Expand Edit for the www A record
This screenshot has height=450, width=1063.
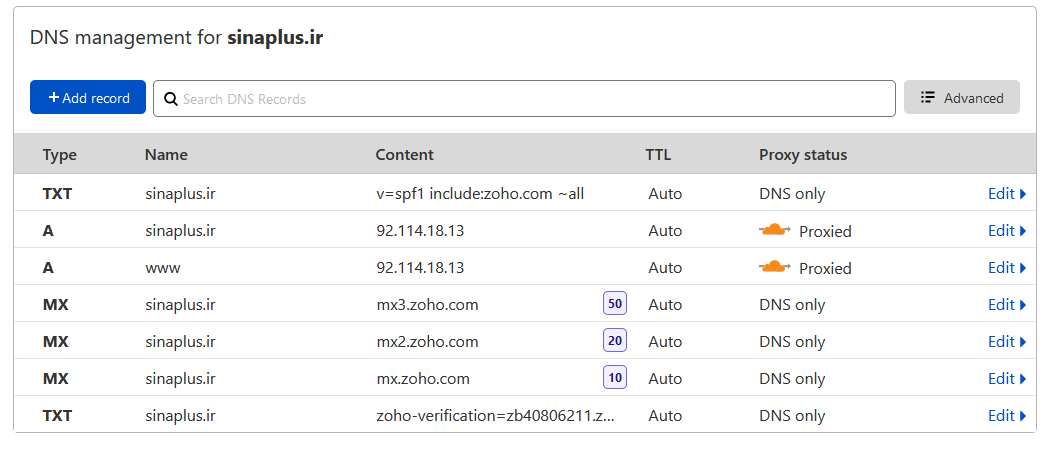[x=1006, y=267]
